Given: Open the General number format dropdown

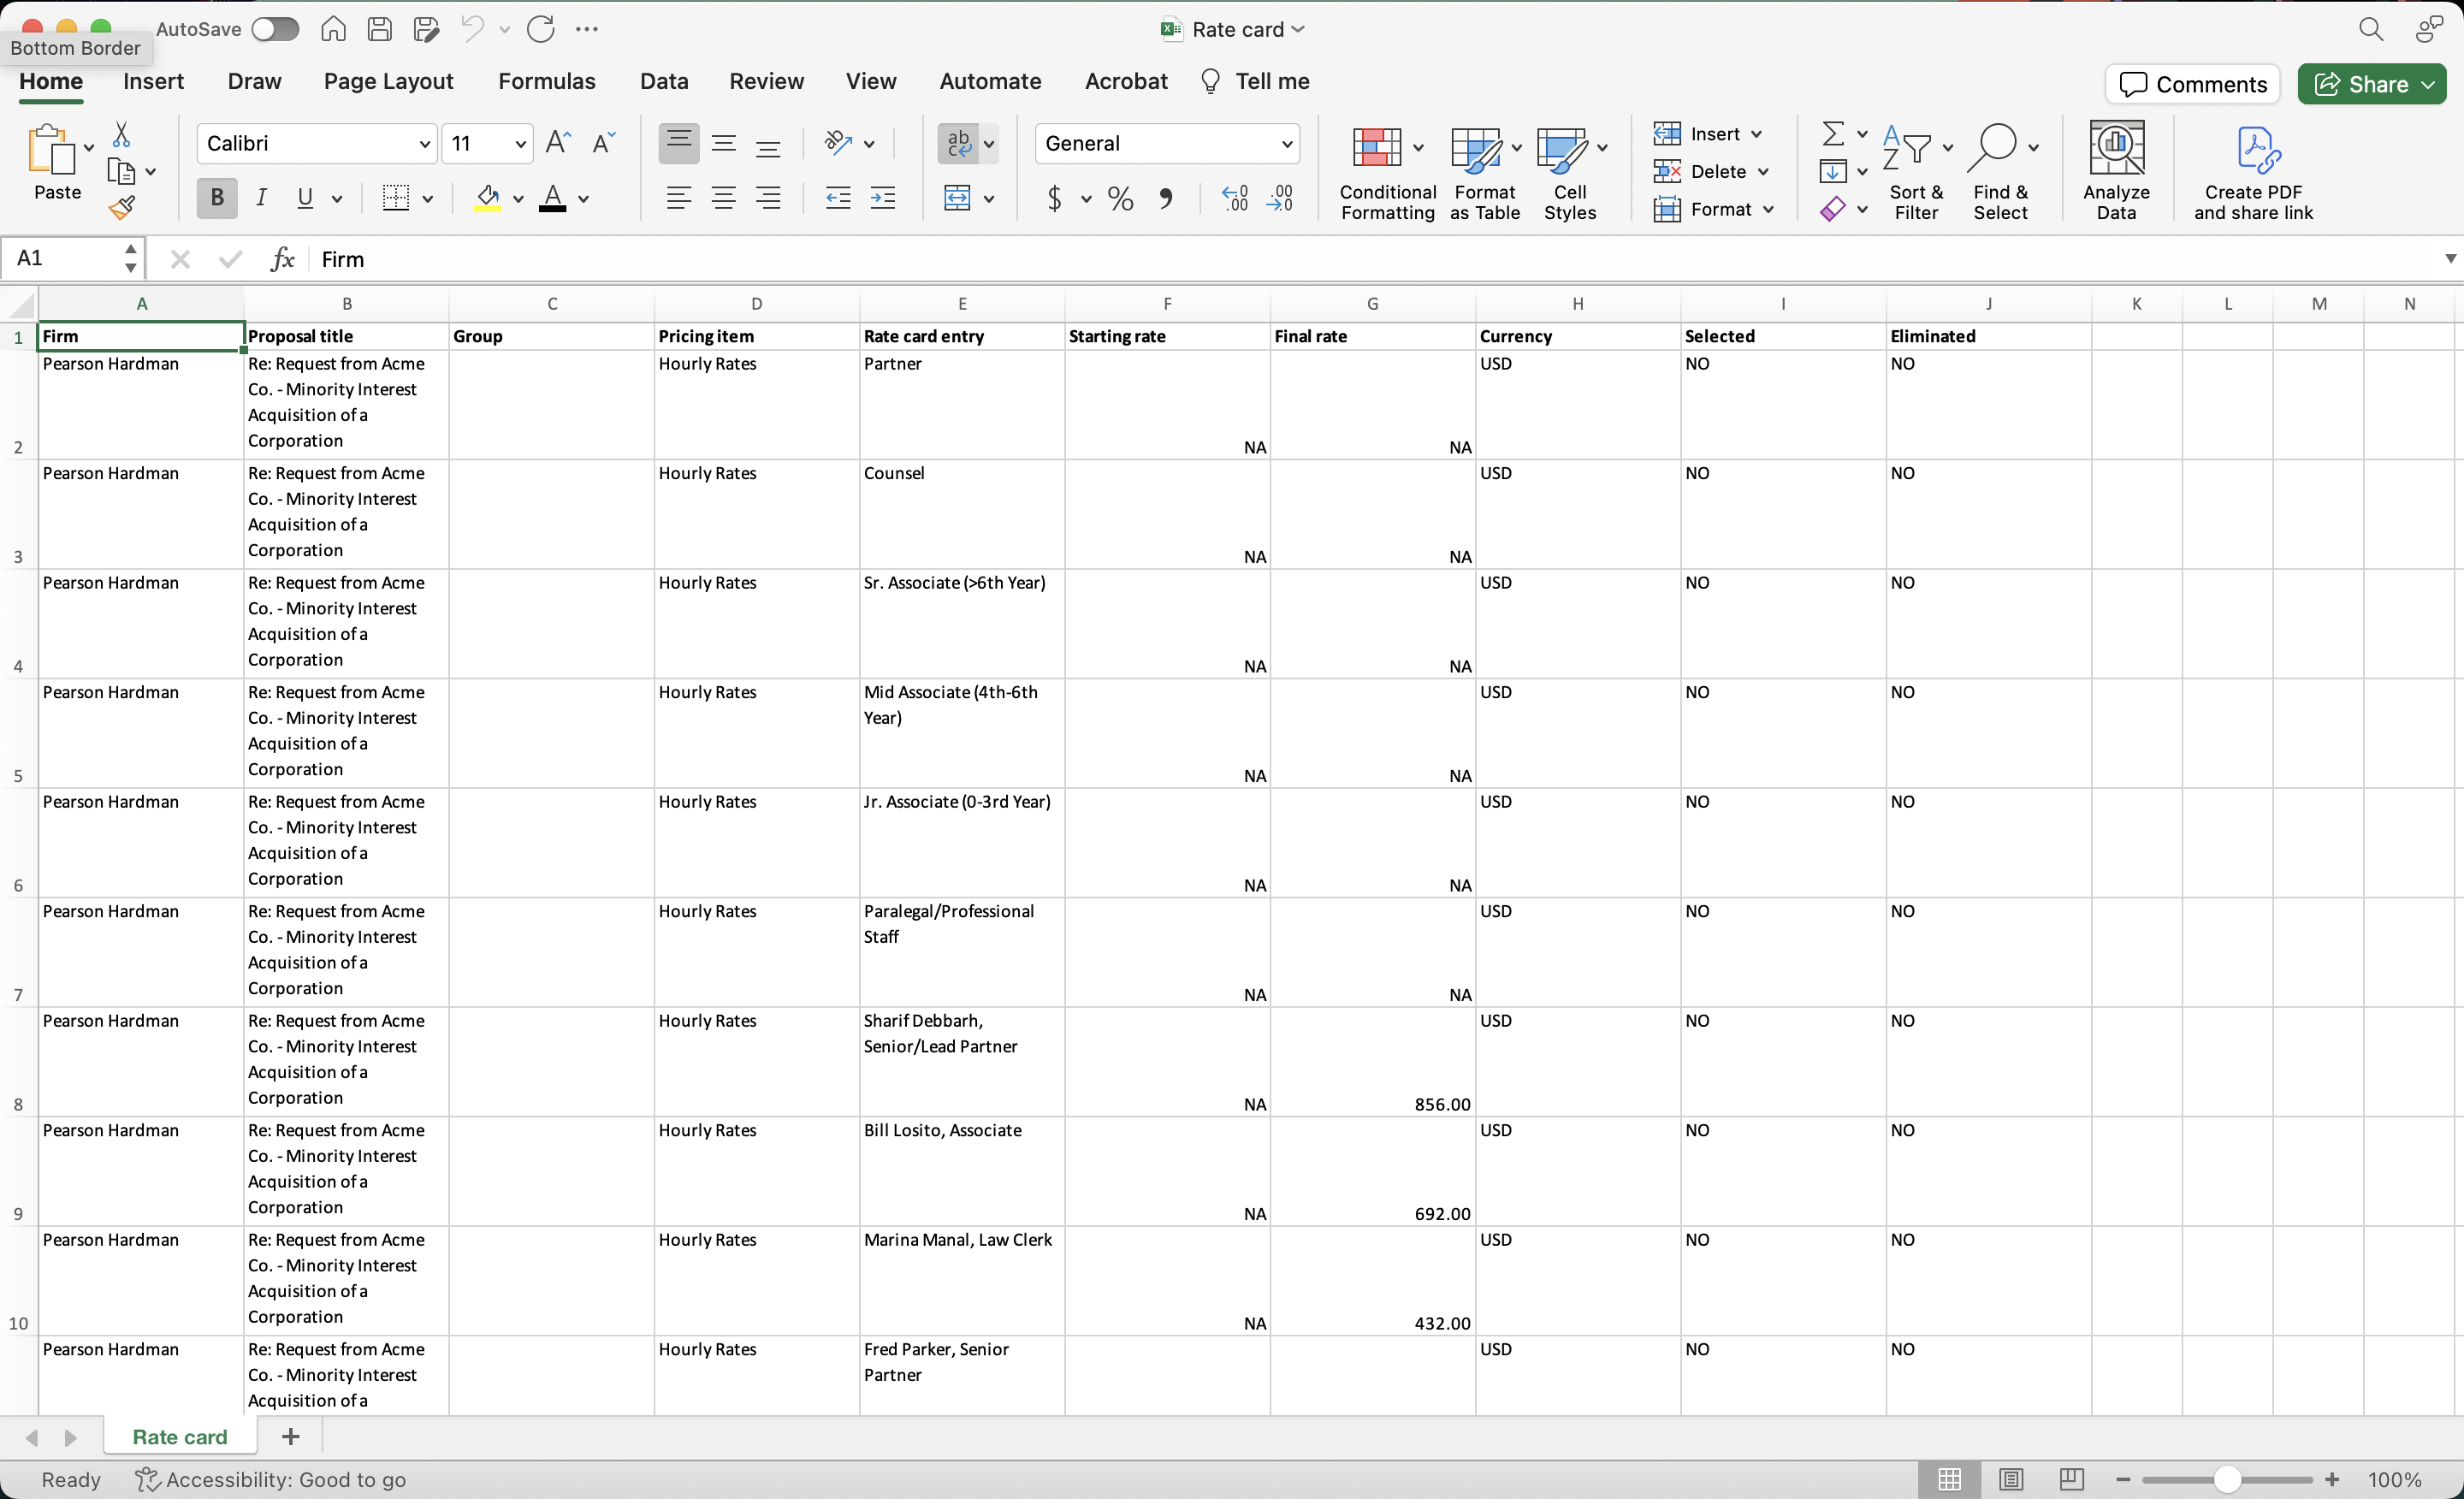Looking at the screenshot, I should tap(1287, 144).
